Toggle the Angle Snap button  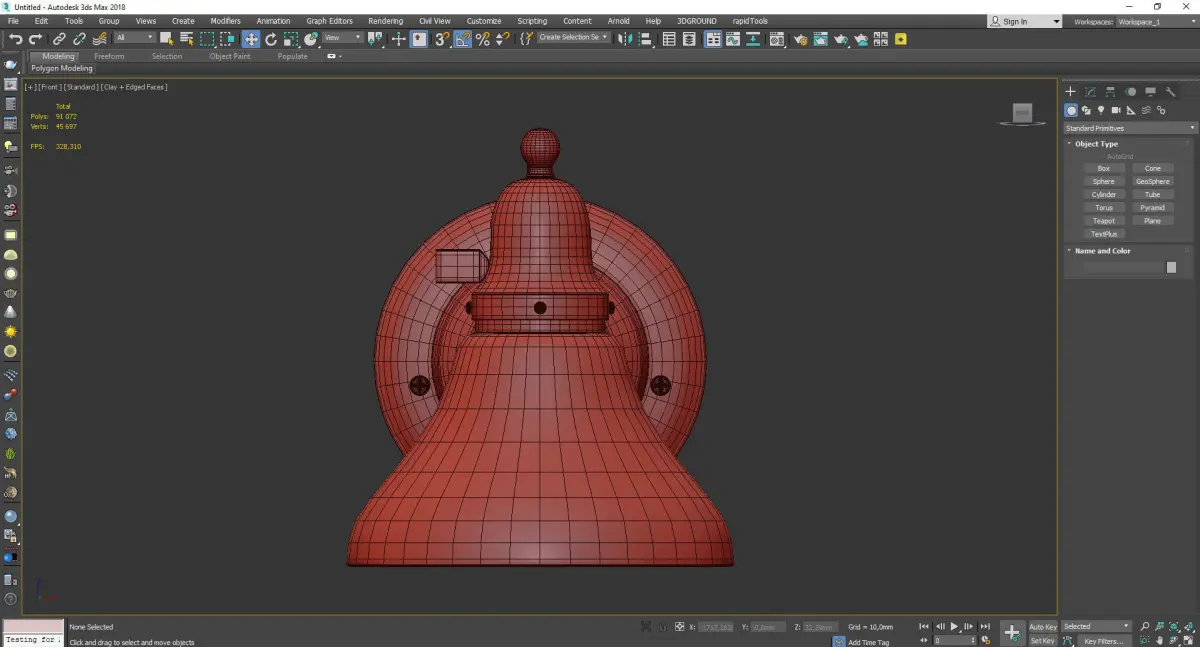[x=462, y=39]
